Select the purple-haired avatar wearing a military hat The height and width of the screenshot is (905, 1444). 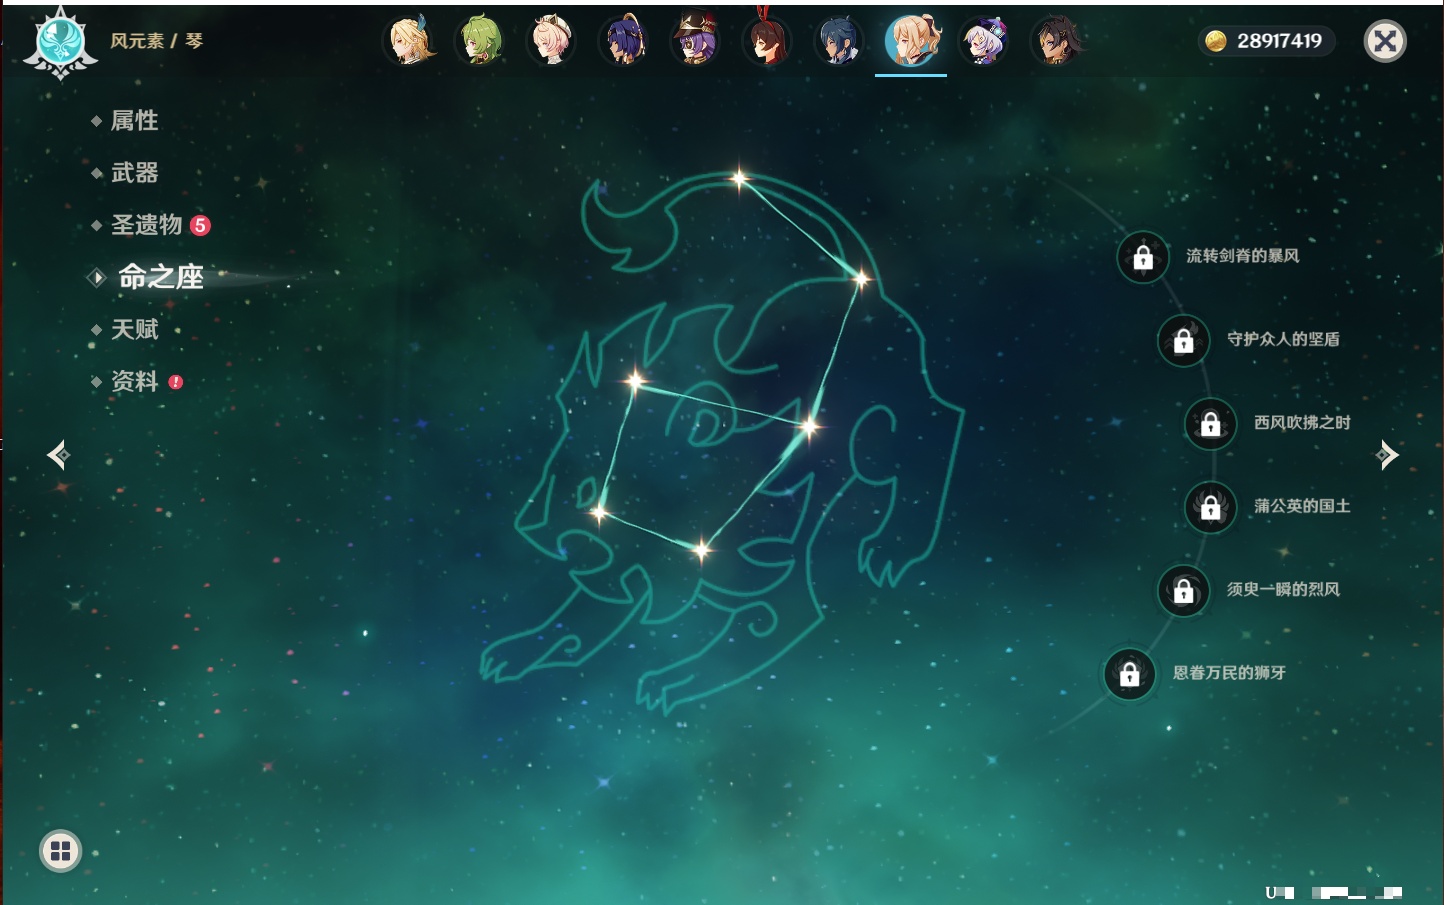tap(696, 40)
